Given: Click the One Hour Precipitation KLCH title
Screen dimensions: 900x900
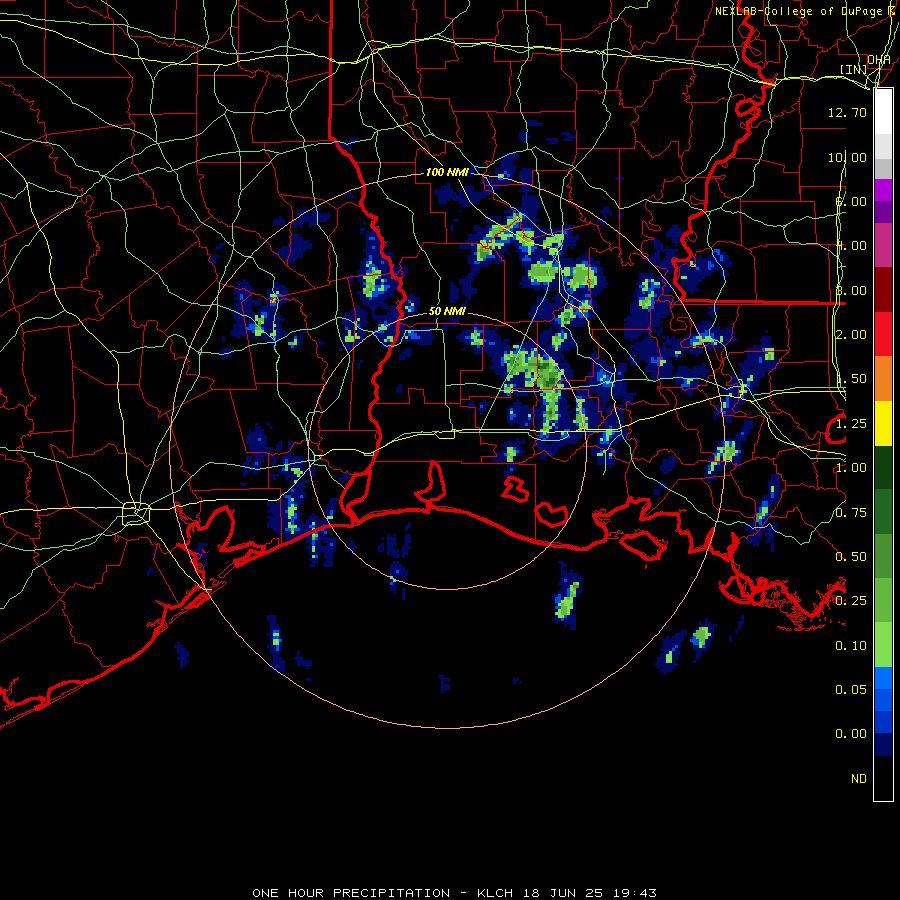Looking at the screenshot, I should coord(454,893).
